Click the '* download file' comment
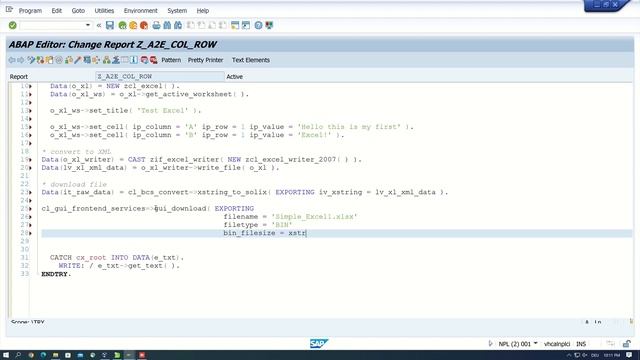This screenshot has height=360, width=640. (x=74, y=184)
